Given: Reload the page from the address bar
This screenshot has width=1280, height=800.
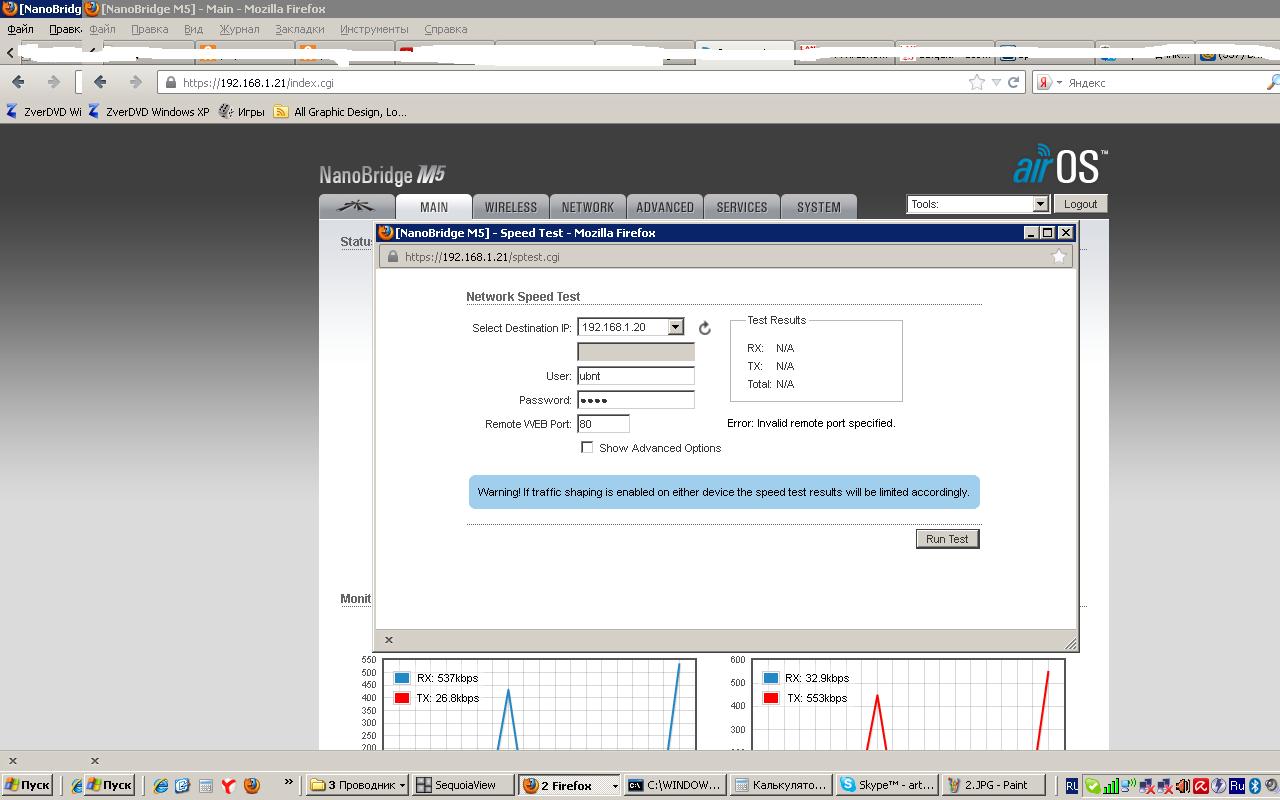Looking at the screenshot, I should click(1013, 83).
